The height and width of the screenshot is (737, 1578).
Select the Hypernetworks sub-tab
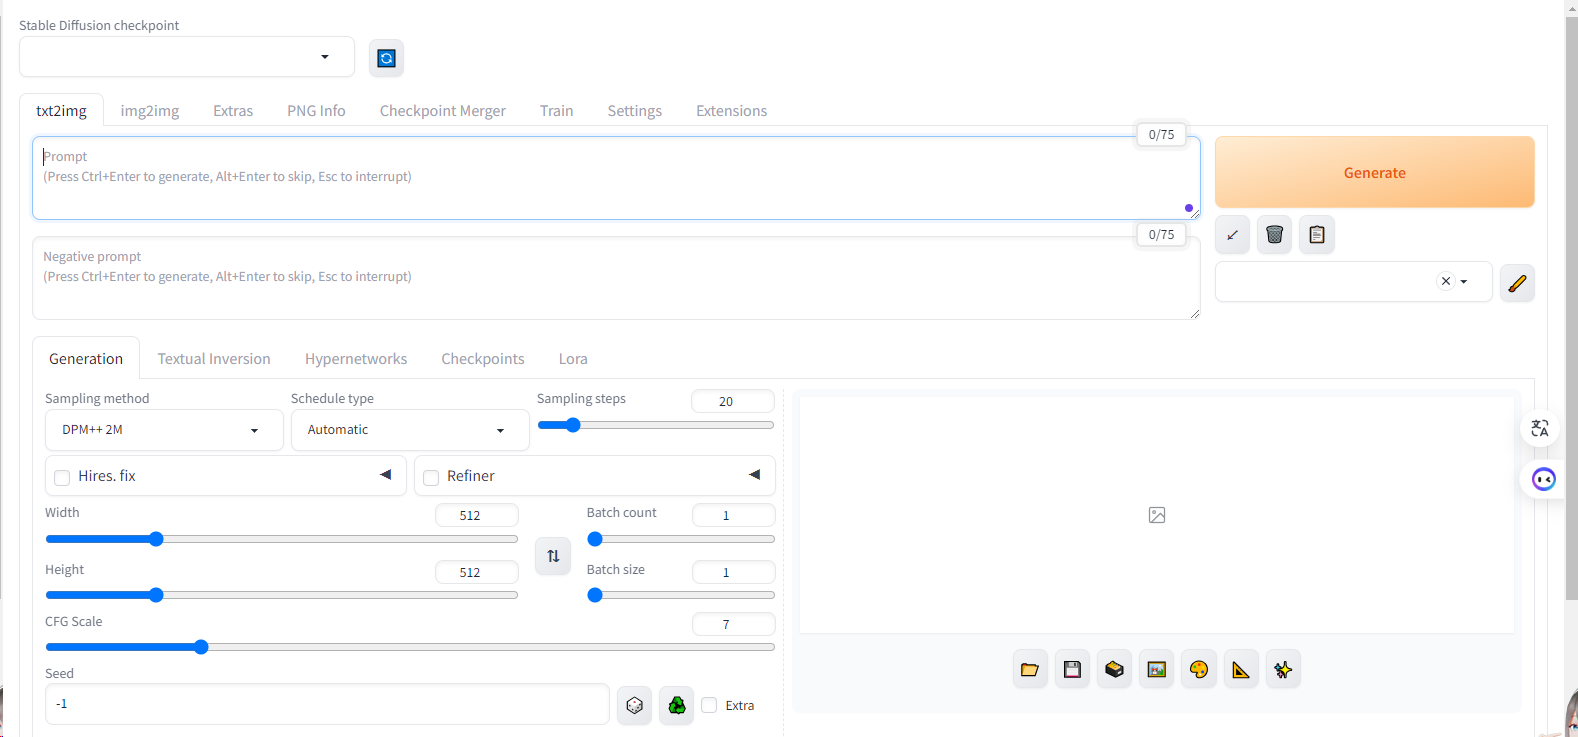click(356, 359)
